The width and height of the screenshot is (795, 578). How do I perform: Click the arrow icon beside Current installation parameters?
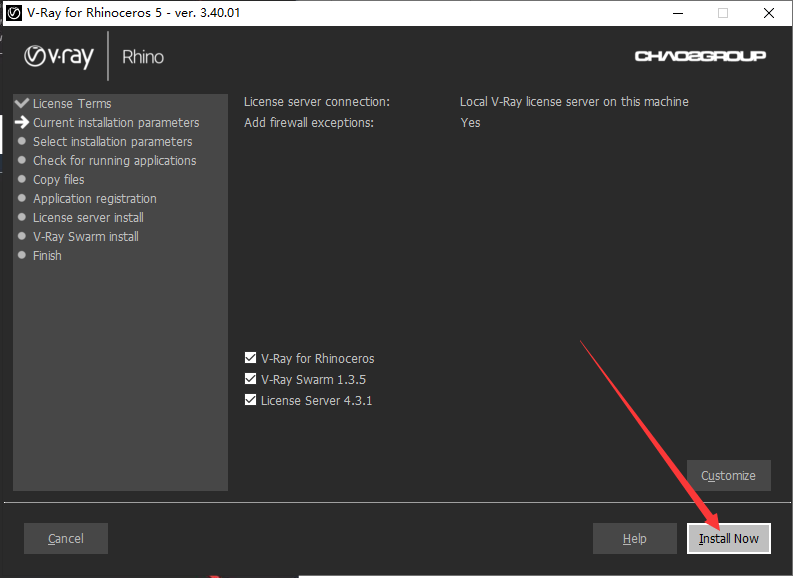[x=22, y=122]
